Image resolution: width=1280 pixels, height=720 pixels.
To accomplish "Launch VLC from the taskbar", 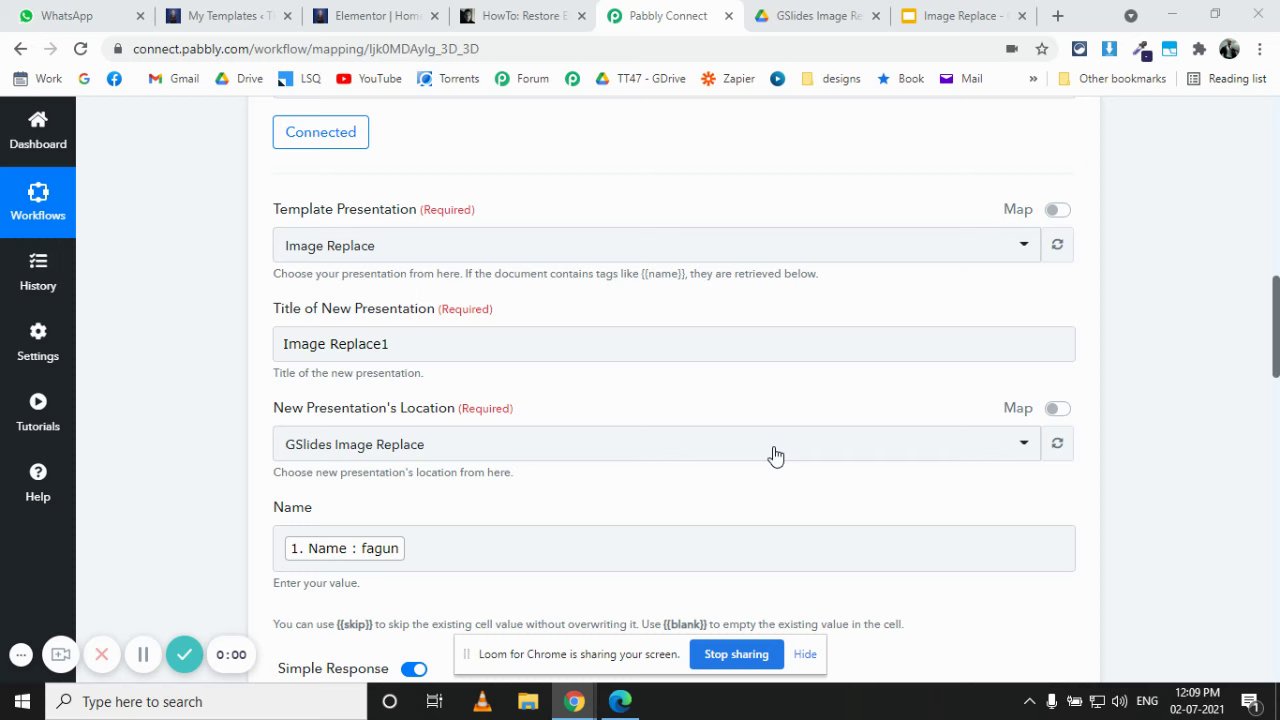I will [x=482, y=701].
